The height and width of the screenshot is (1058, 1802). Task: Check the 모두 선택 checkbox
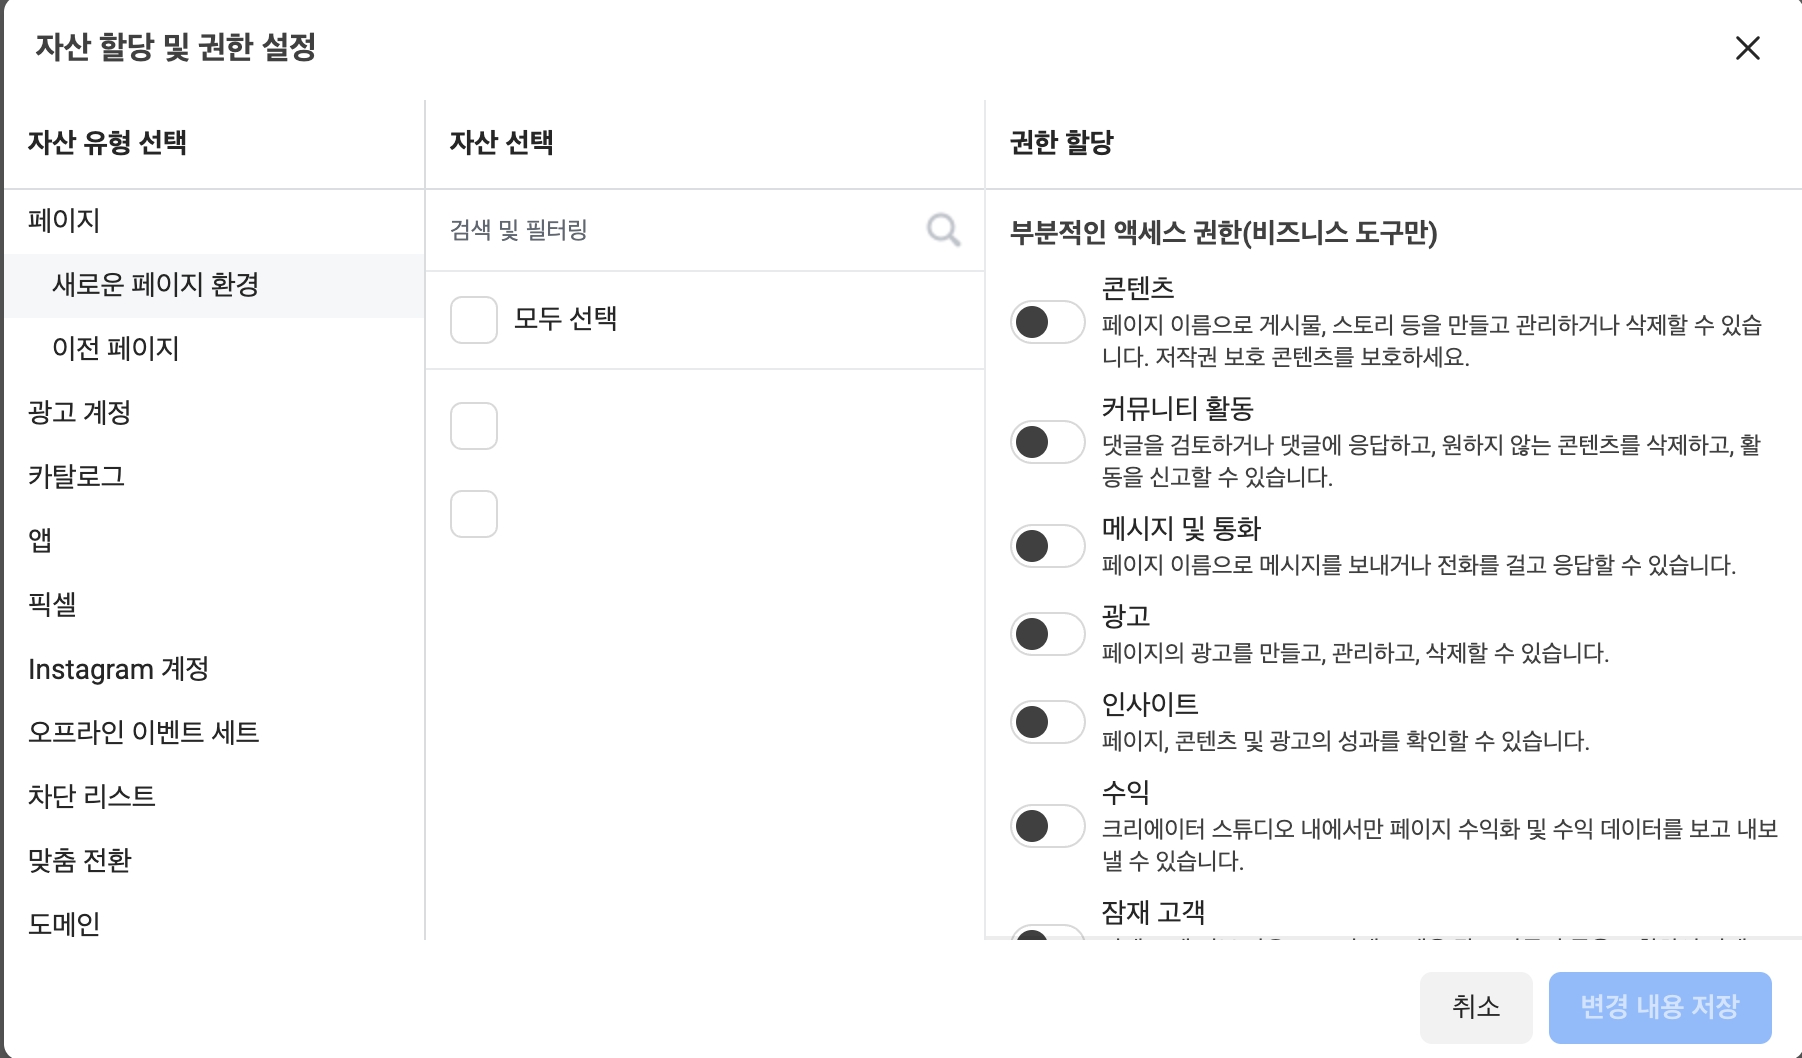[x=474, y=320]
